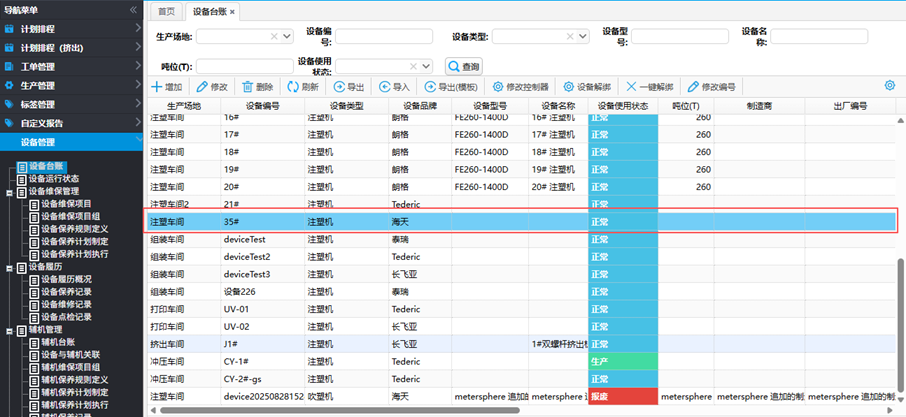Click the 刷新 refresh icon
Screen dimensions: 906x417
(x=293, y=87)
